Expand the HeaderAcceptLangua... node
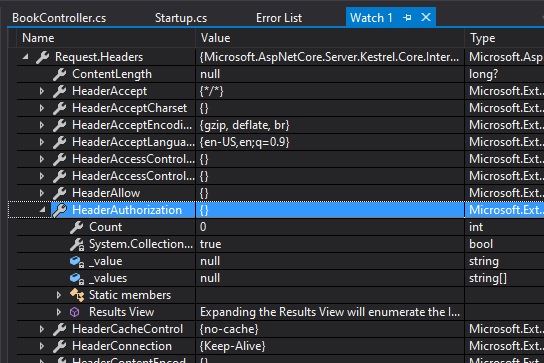This screenshot has height=363, width=544. point(42,142)
